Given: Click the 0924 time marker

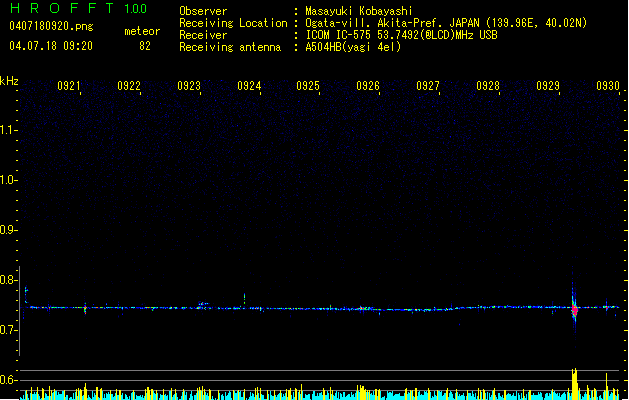Looking at the screenshot, I should 249,86.
